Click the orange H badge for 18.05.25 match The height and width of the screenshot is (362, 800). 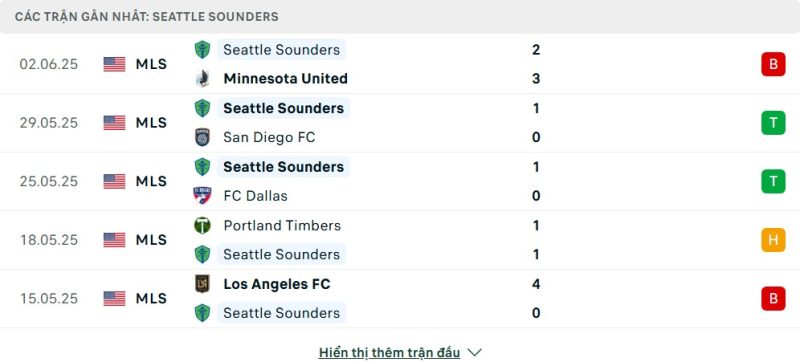click(x=773, y=240)
